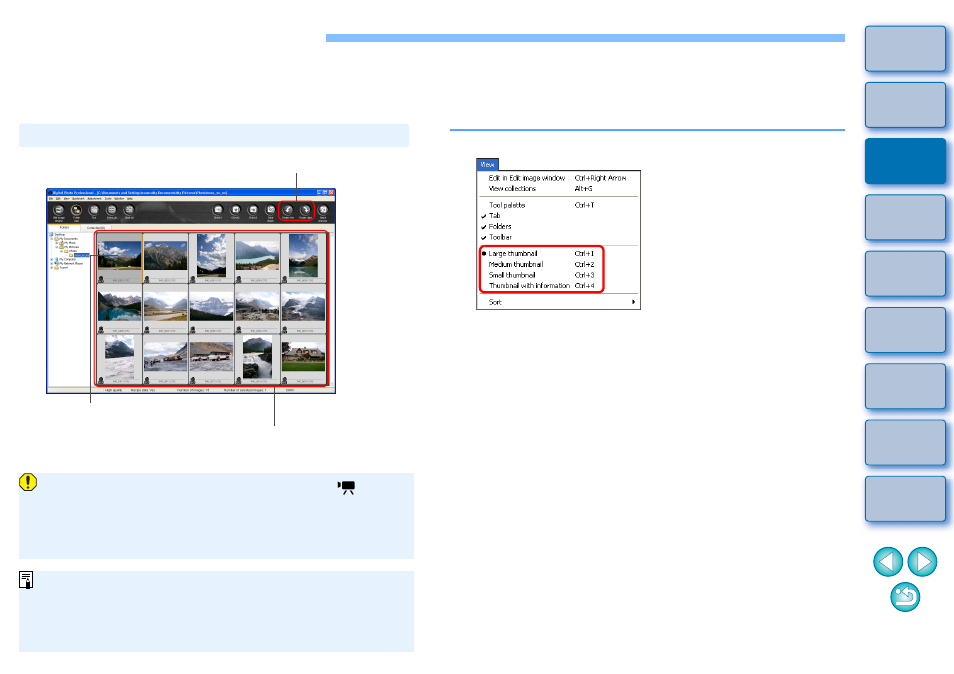Viewport: 954px width, 674px height.
Task: Collapse the My Documents tree node
Action: pyautogui.click(x=52, y=238)
